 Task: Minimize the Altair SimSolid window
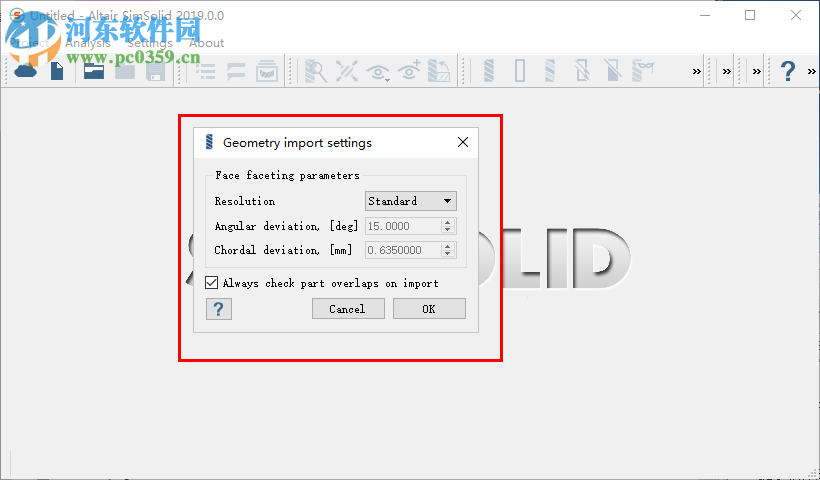pyautogui.click(x=705, y=15)
